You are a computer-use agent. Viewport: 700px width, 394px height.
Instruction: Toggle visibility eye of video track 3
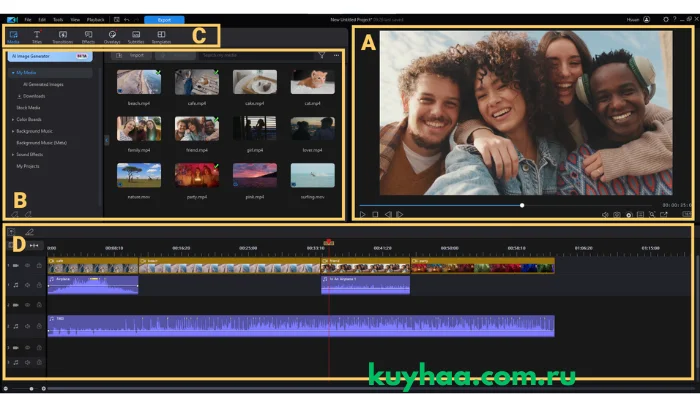(x=27, y=348)
